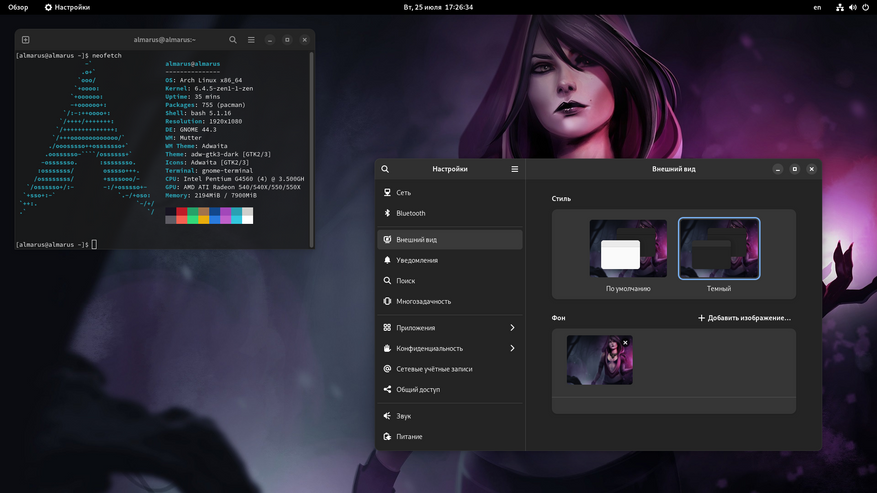877x493 pixels.
Task: Click the Фон section heading
Action: (558, 318)
